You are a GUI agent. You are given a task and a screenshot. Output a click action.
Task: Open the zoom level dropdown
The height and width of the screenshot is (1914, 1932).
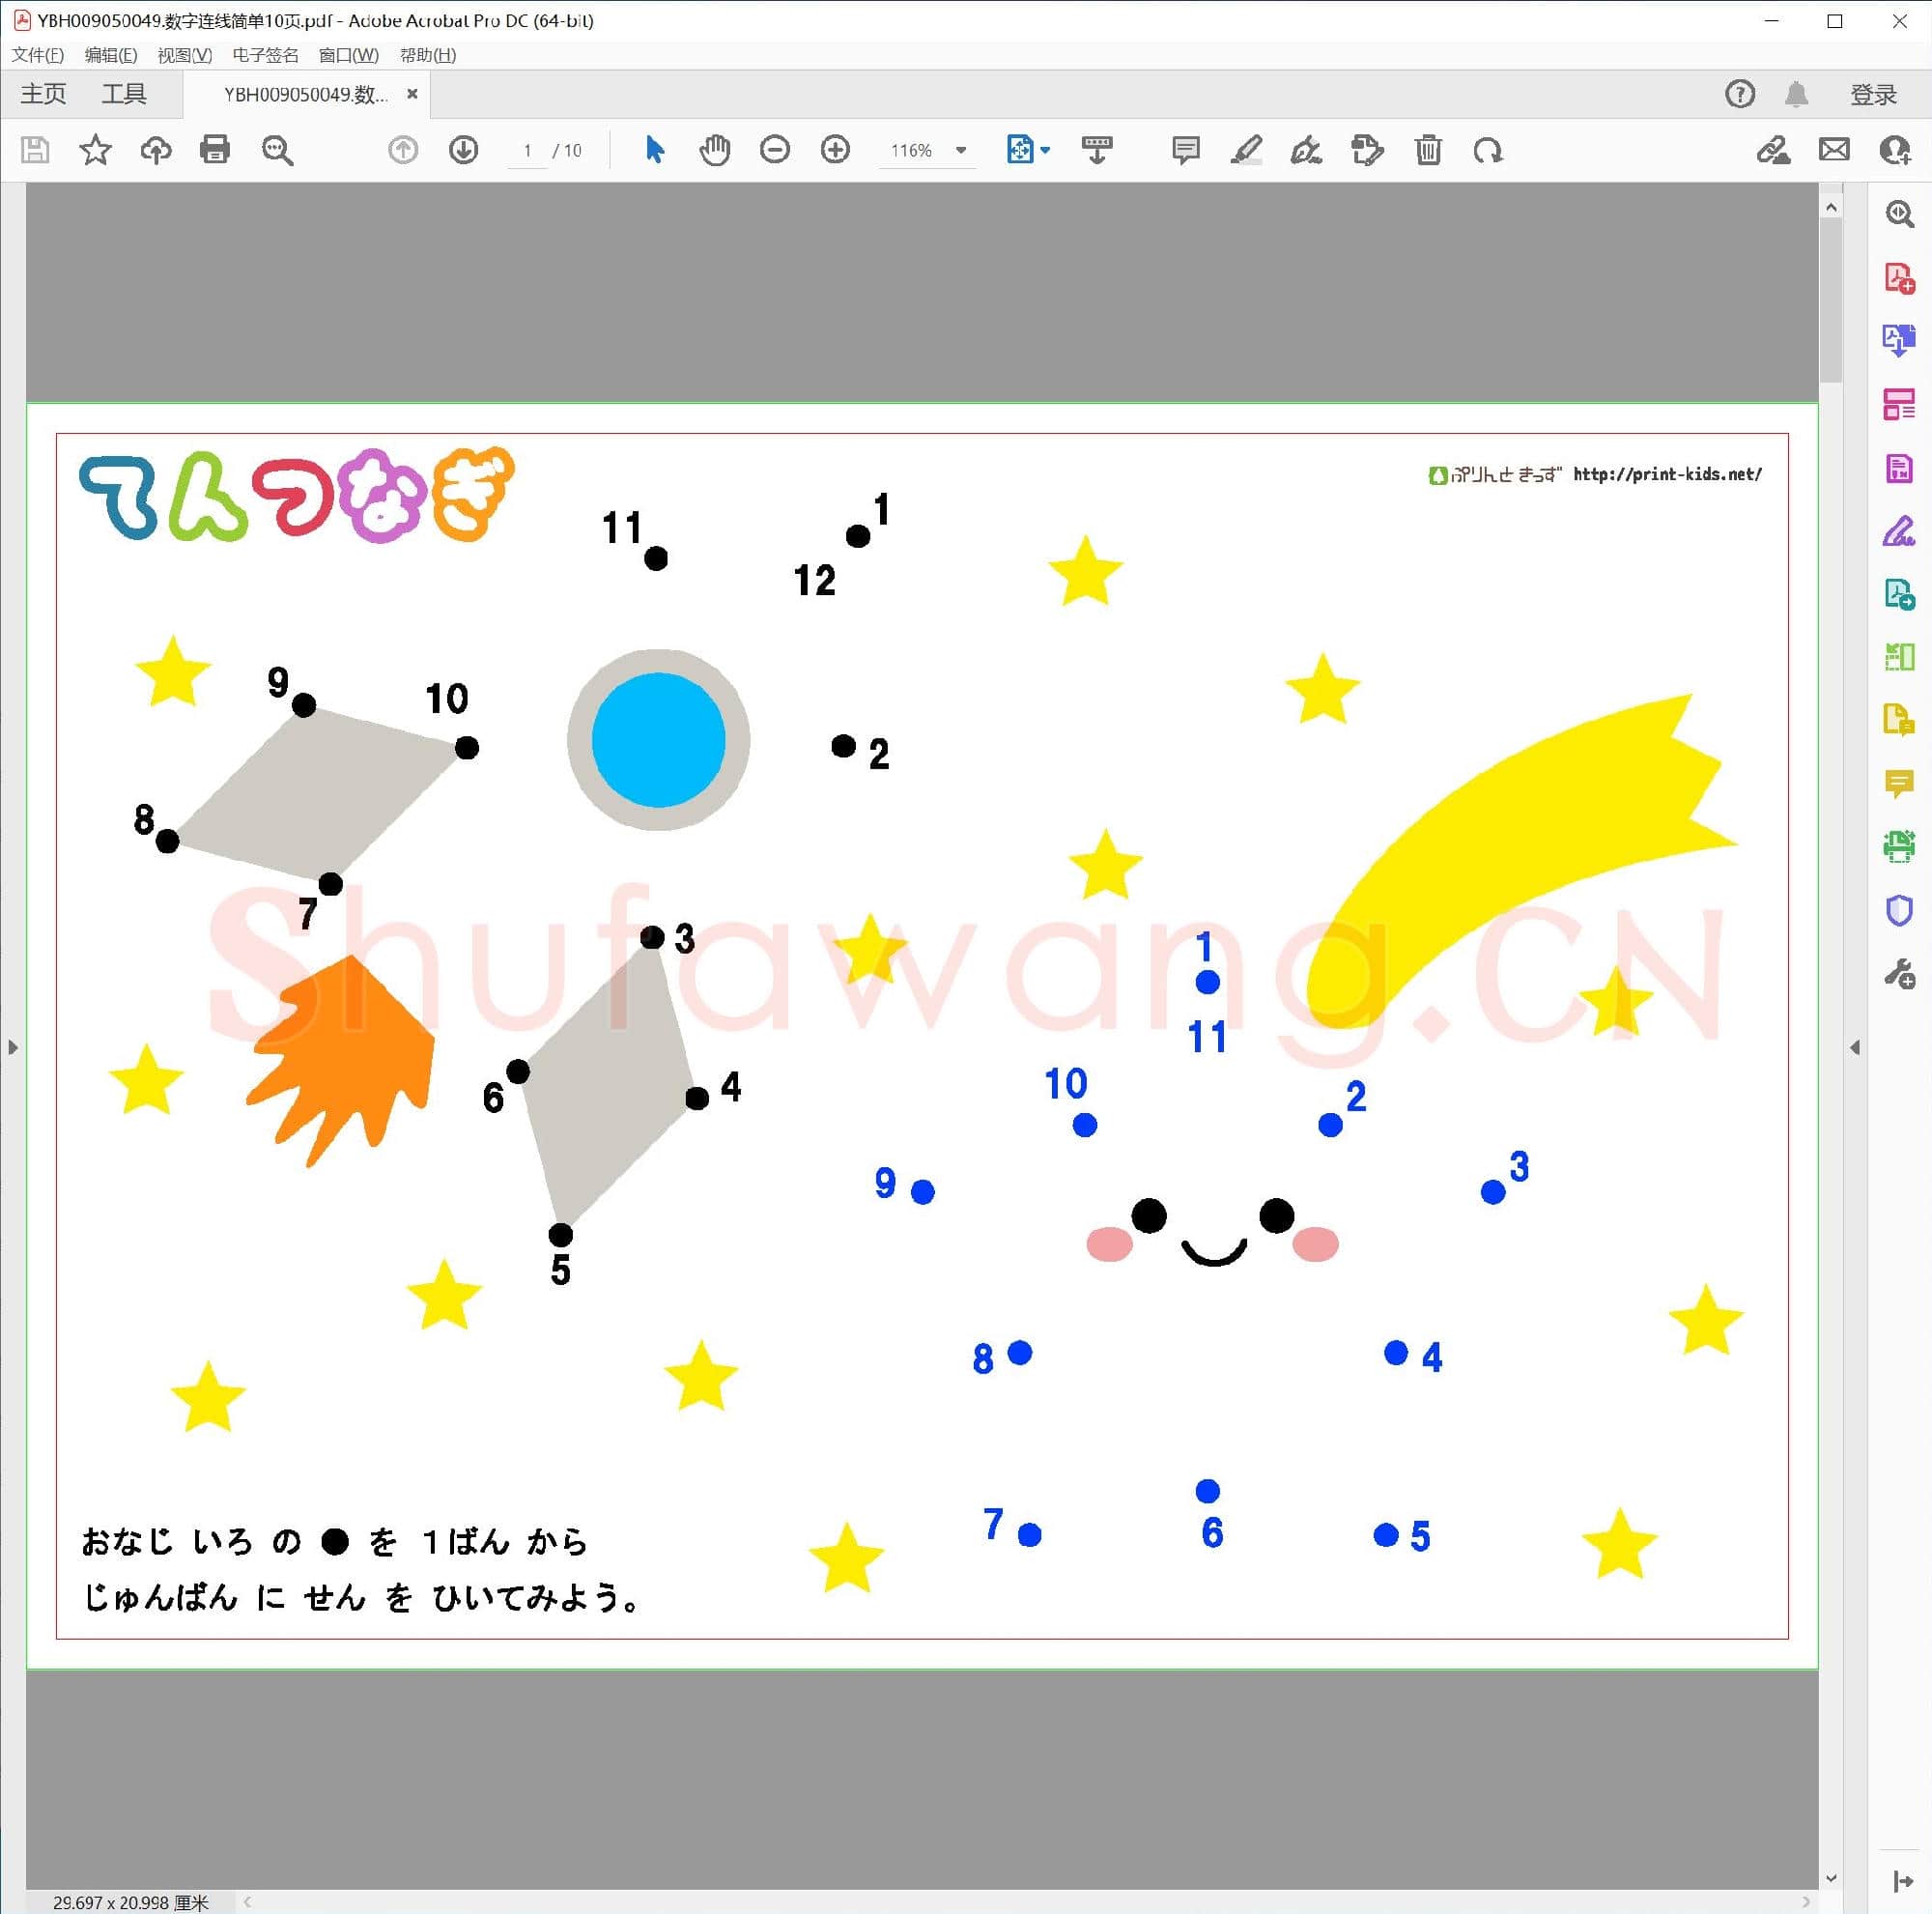point(961,150)
